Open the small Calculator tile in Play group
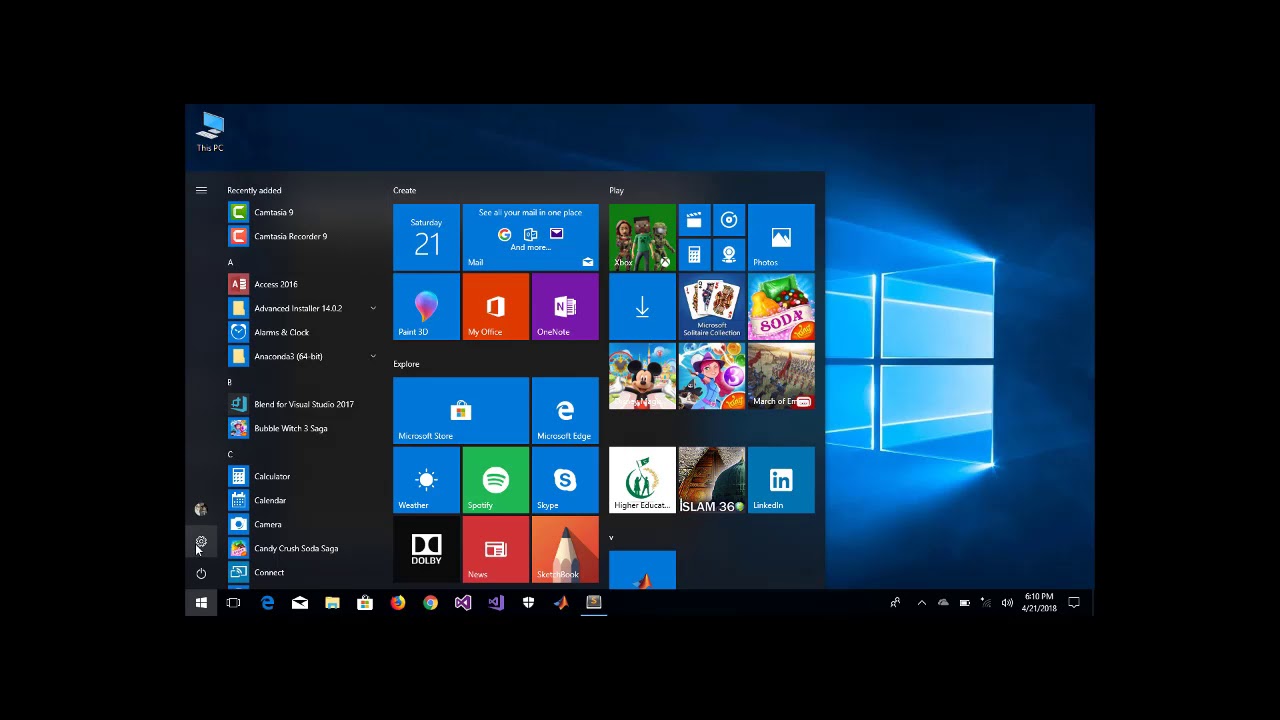The width and height of the screenshot is (1280, 720). pos(694,255)
